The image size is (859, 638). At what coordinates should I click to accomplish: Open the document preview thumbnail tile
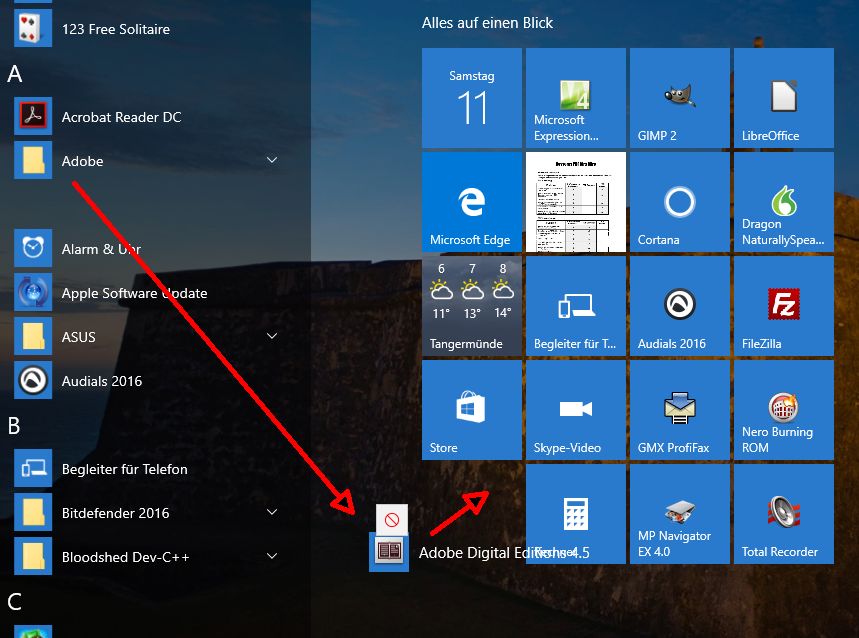(576, 202)
